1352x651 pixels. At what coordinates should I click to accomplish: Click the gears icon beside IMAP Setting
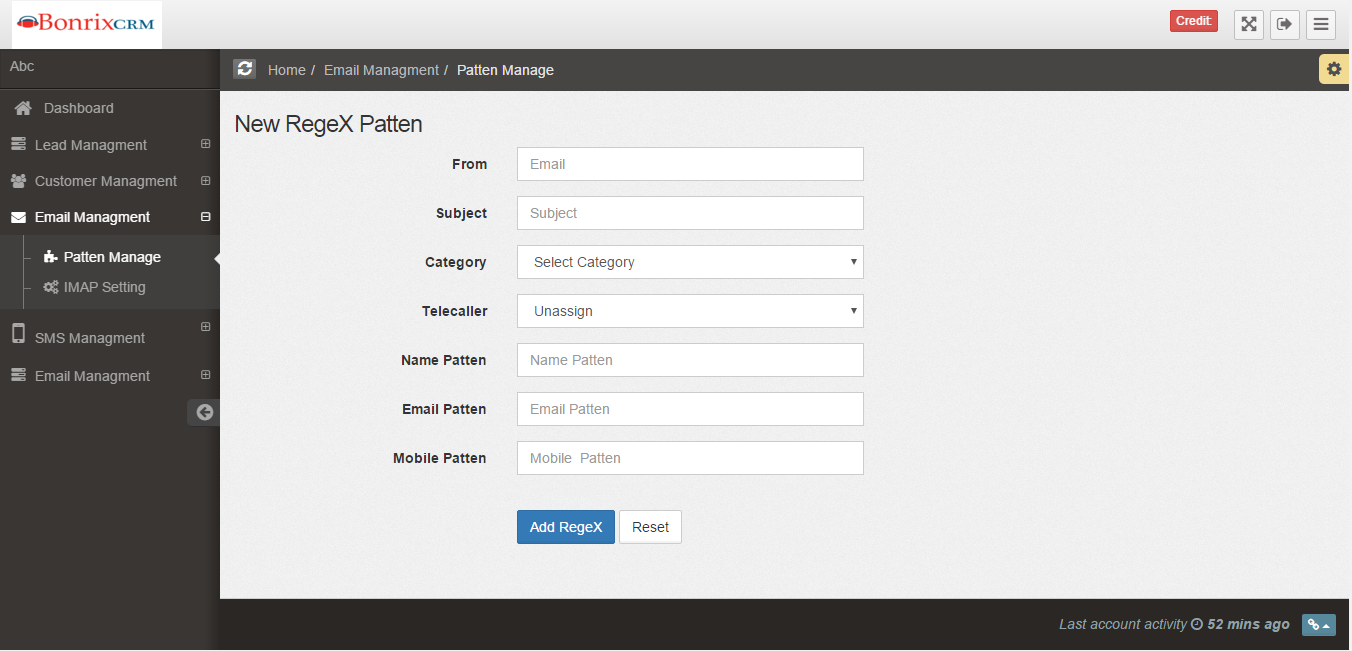[50, 287]
